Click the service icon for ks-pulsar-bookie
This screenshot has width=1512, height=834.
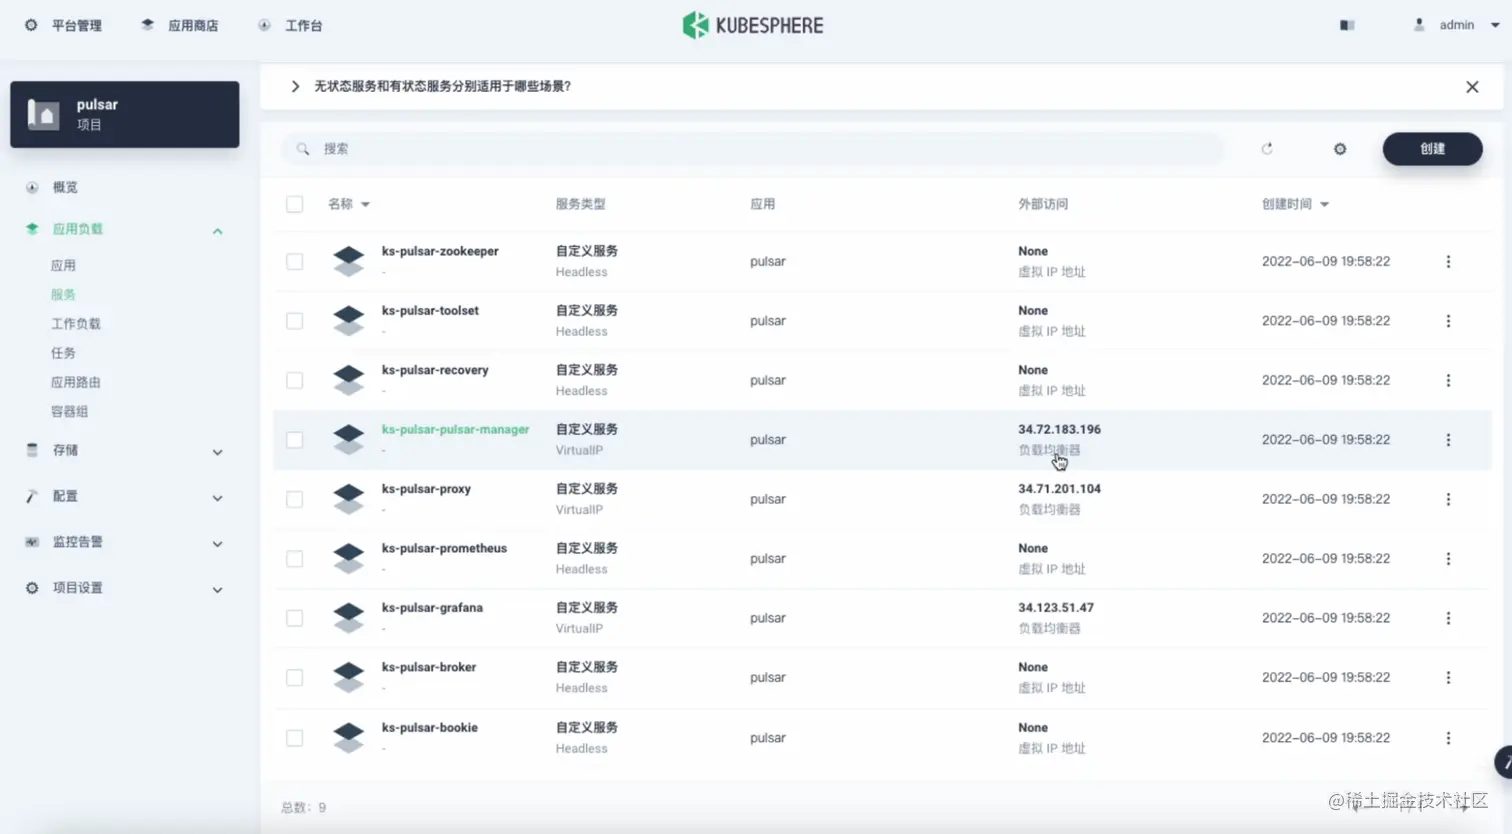tap(349, 737)
